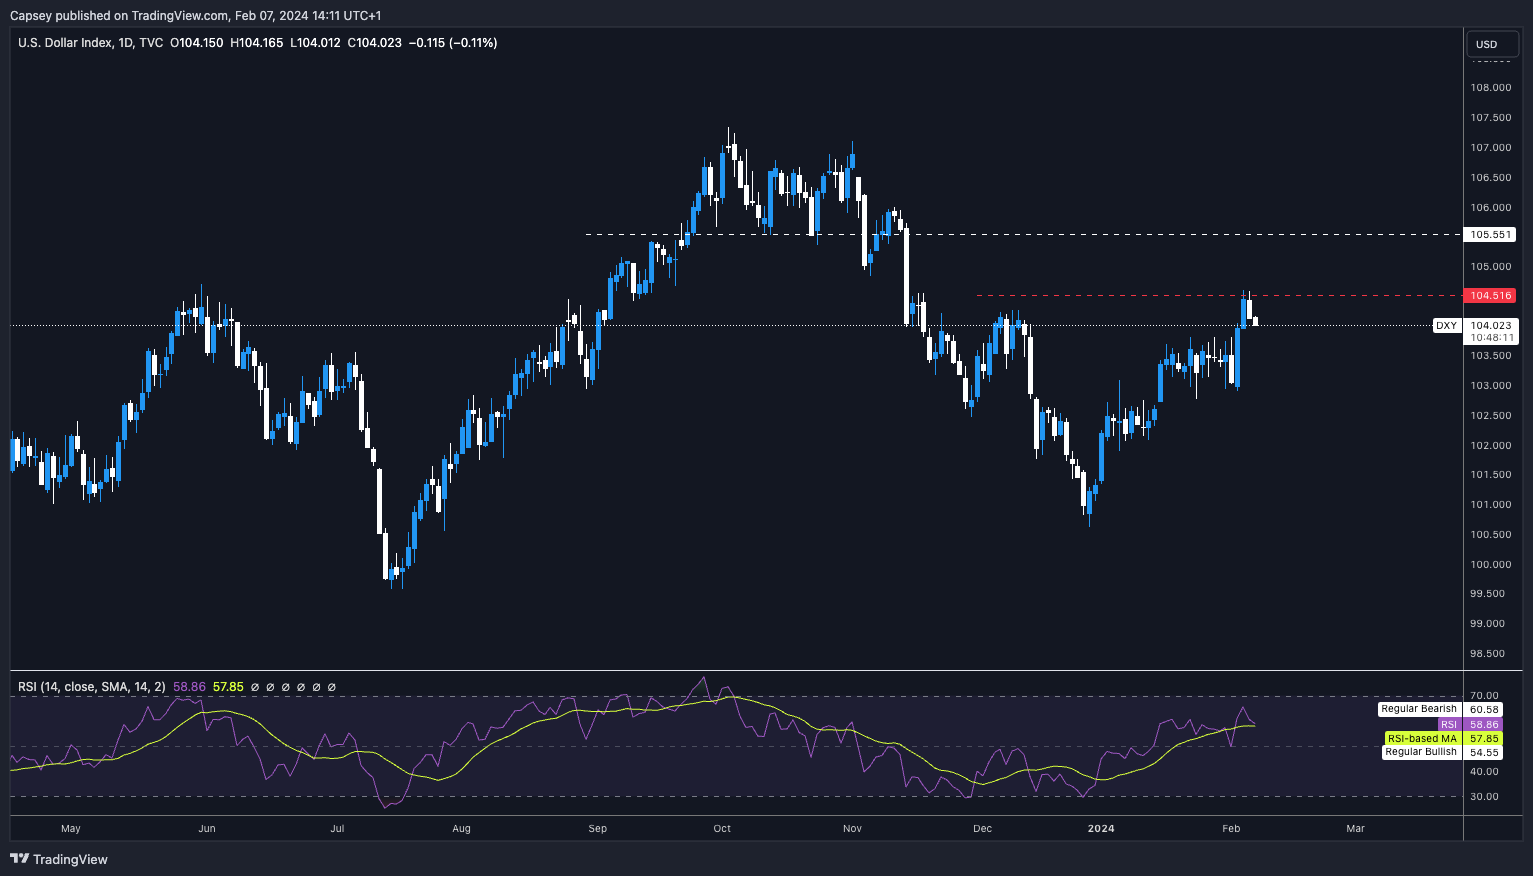
Task: Click the 107.000 level on price axis
Action: 1490,148
